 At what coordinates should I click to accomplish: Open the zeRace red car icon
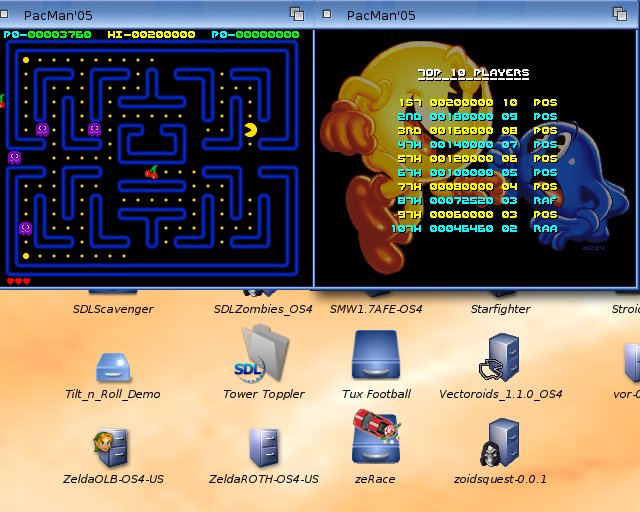click(x=376, y=437)
